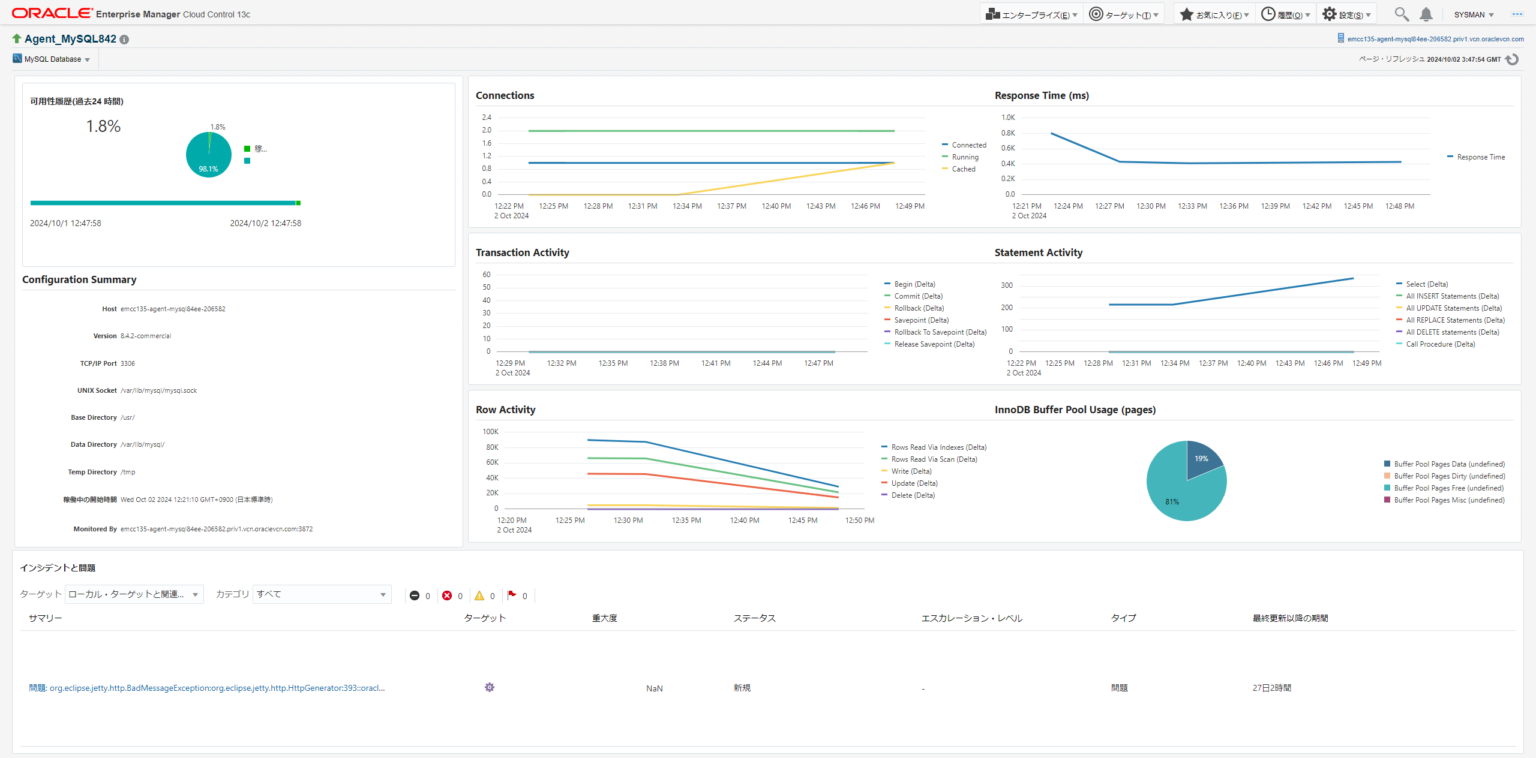This screenshot has width=1536, height=758.
Task: Open the search magnifier icon
Action: (1401, 14)
